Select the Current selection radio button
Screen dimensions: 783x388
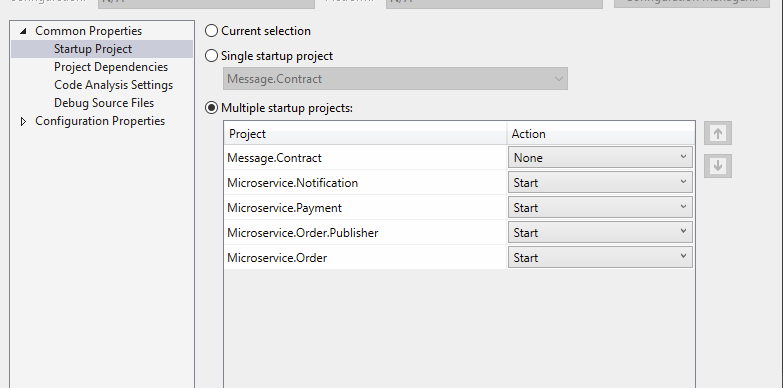tap(212, 31)
